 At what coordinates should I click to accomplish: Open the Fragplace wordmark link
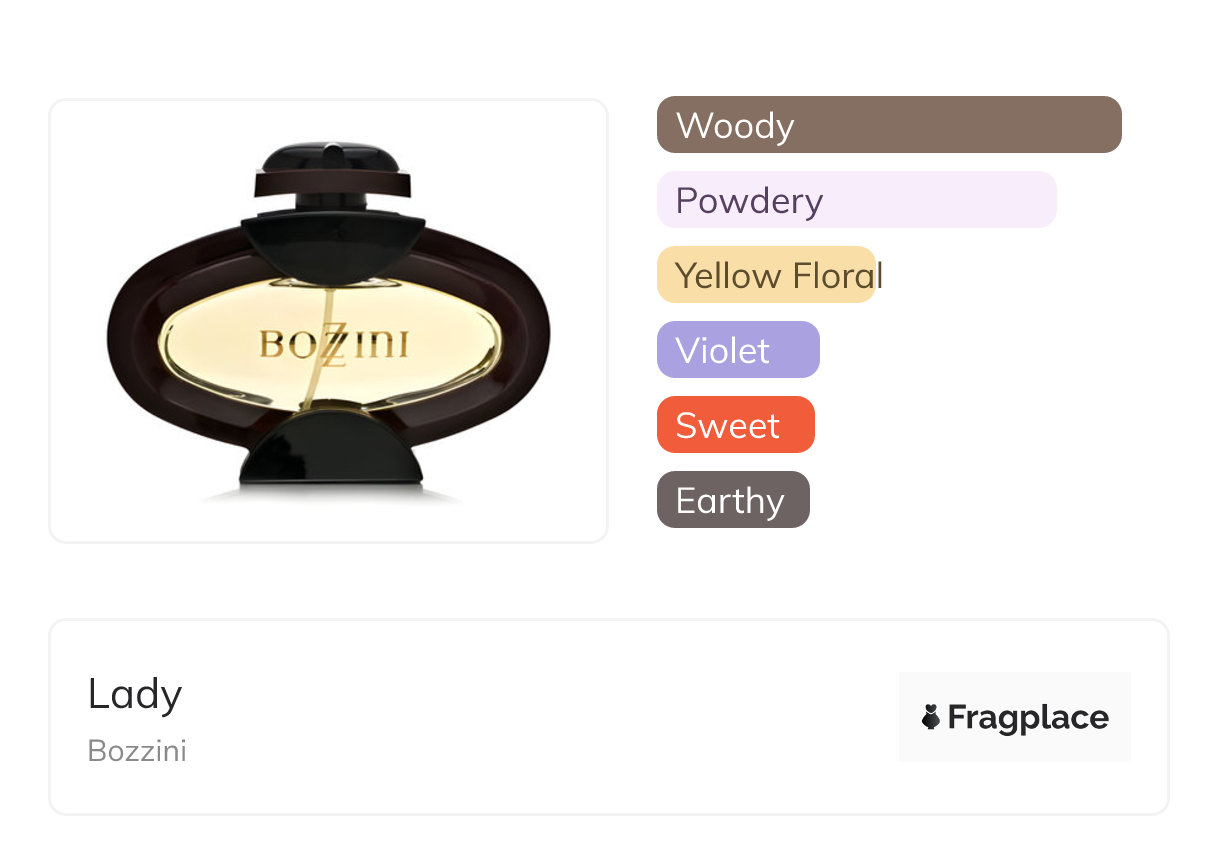point(1028,717)
